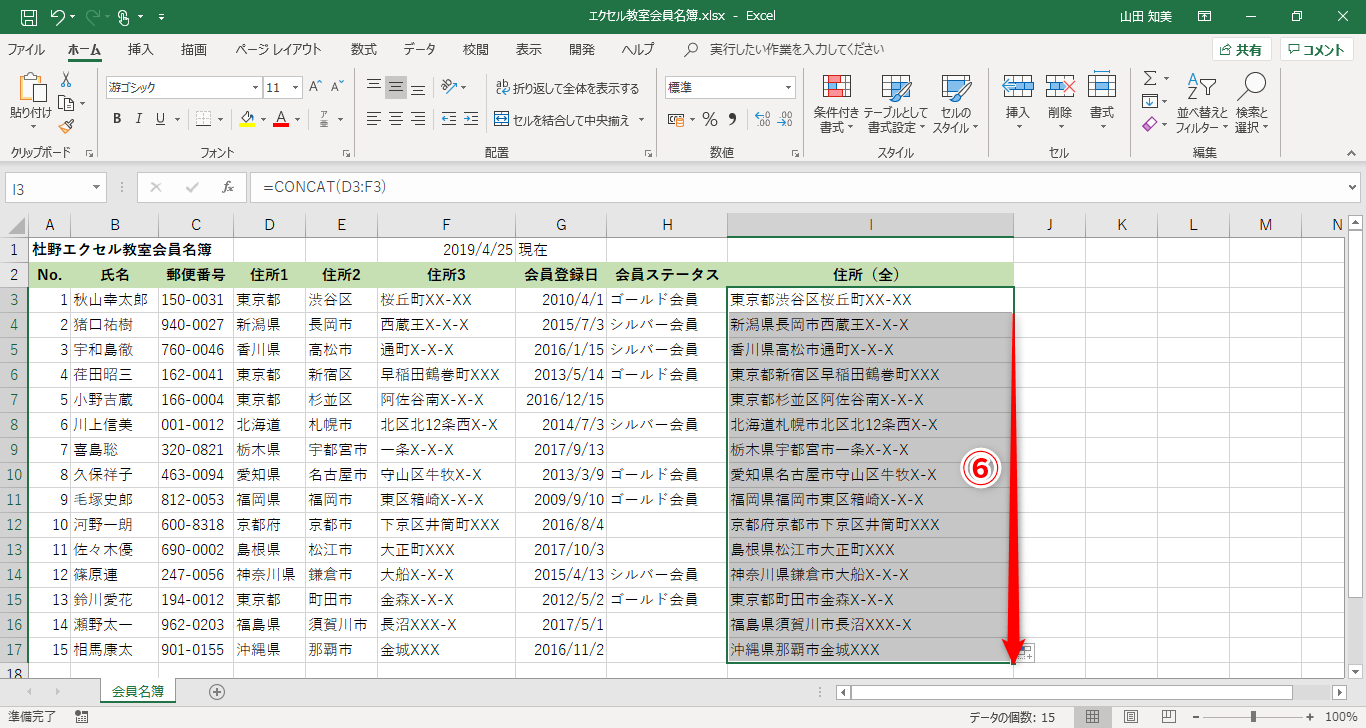
Task: Toggle middle vertical alignment
Action: tap(396, 87)
